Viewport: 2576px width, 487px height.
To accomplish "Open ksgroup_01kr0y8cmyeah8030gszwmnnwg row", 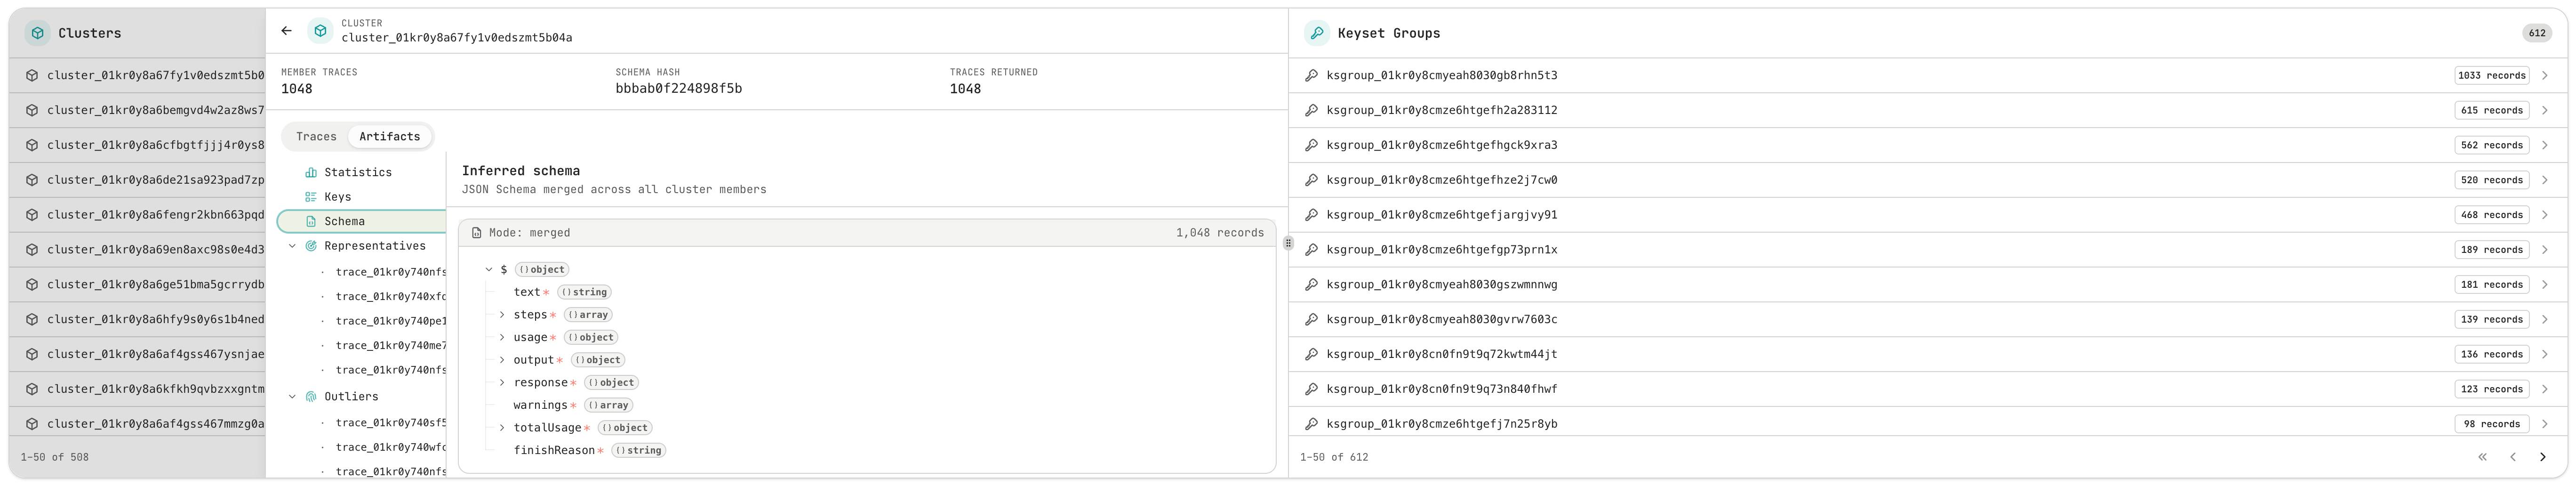I will [1928, 285].
